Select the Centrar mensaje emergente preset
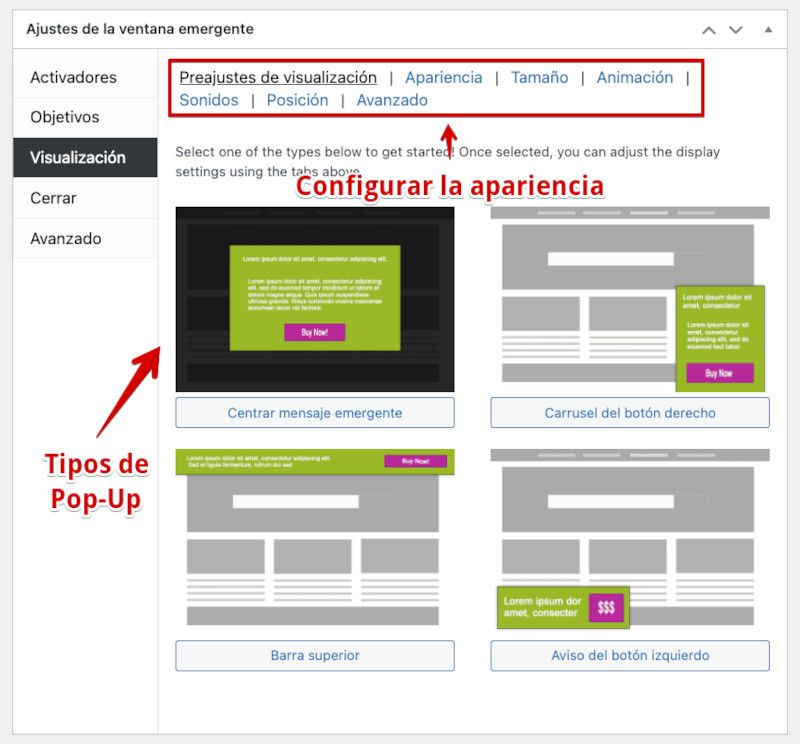This screenshot has width=800, height=744. coord(314,412)
